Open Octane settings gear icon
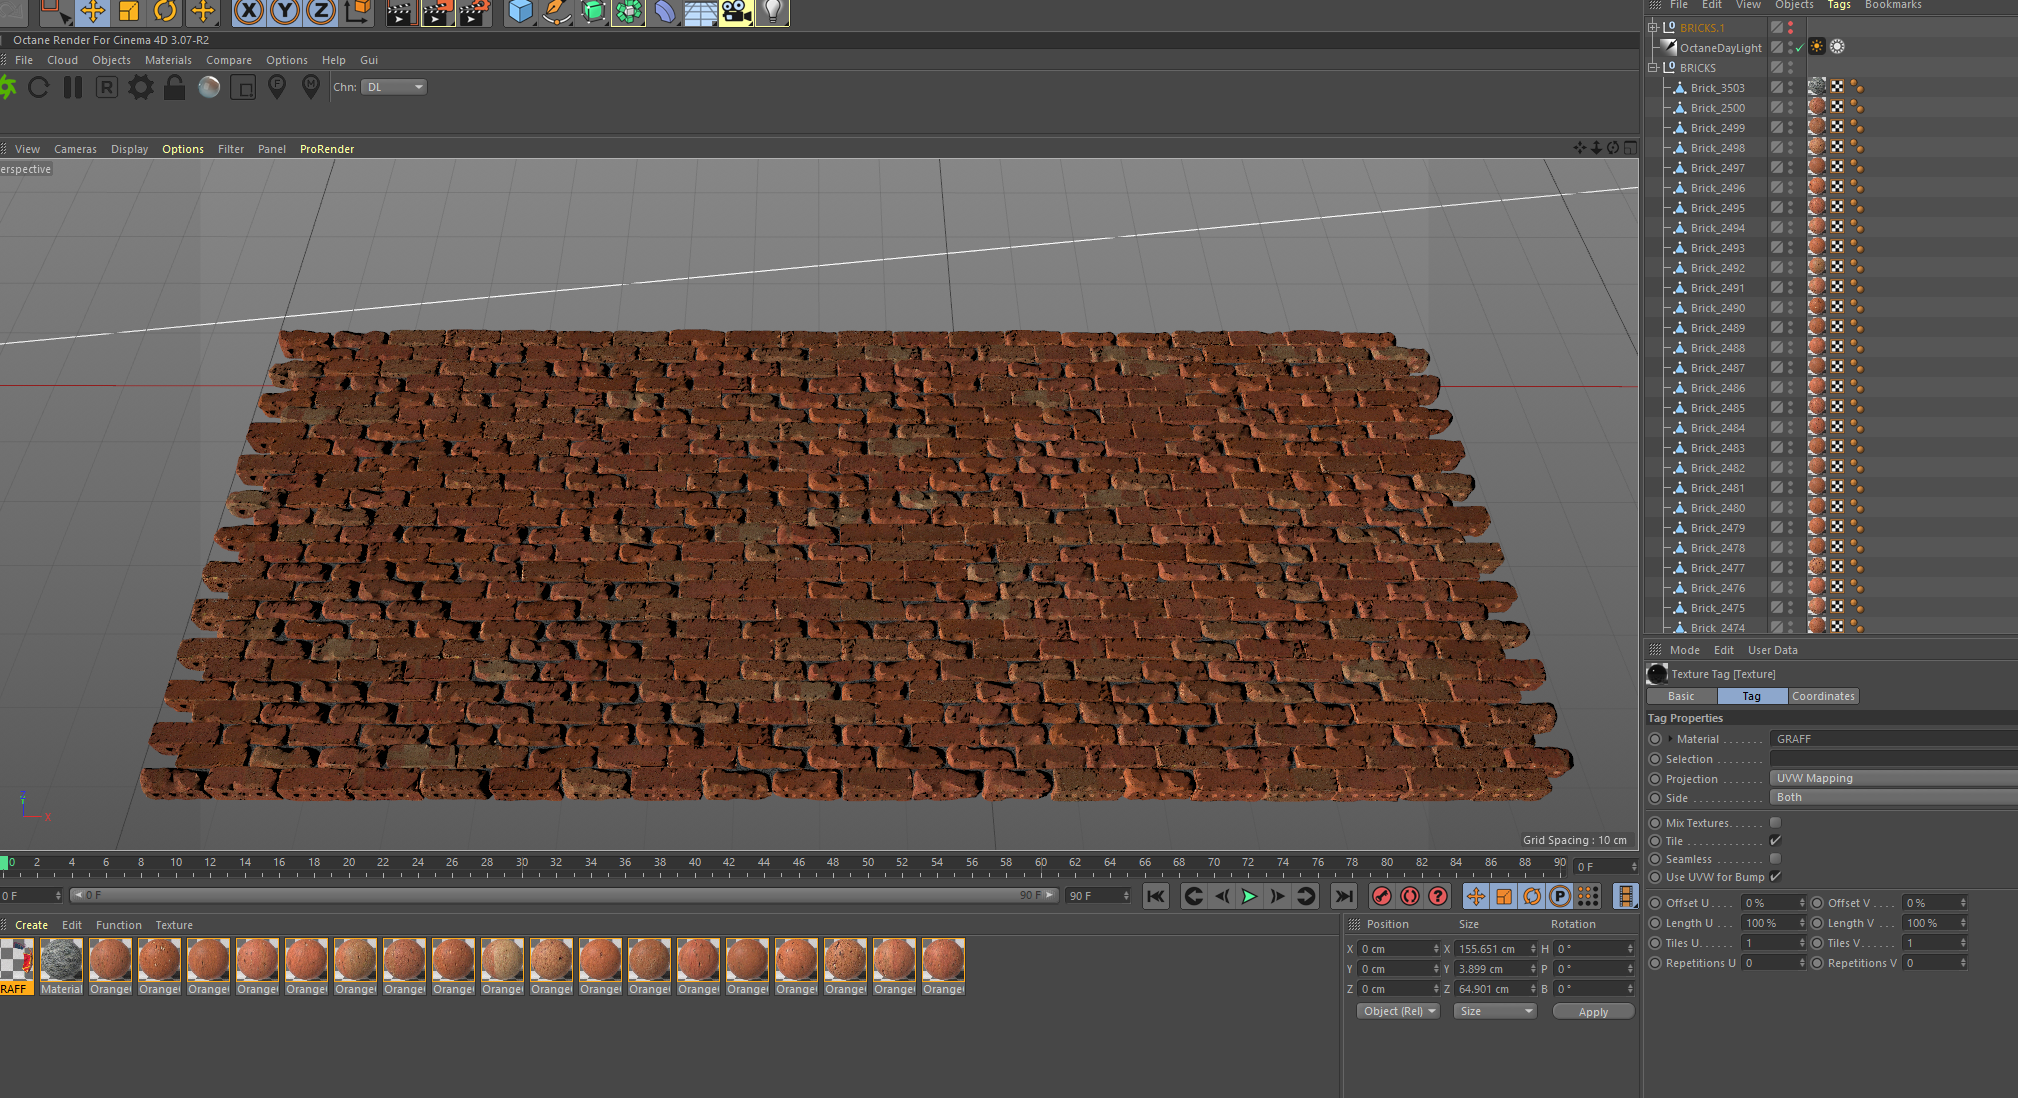The image size is (2018, 1098). point(141,88)
